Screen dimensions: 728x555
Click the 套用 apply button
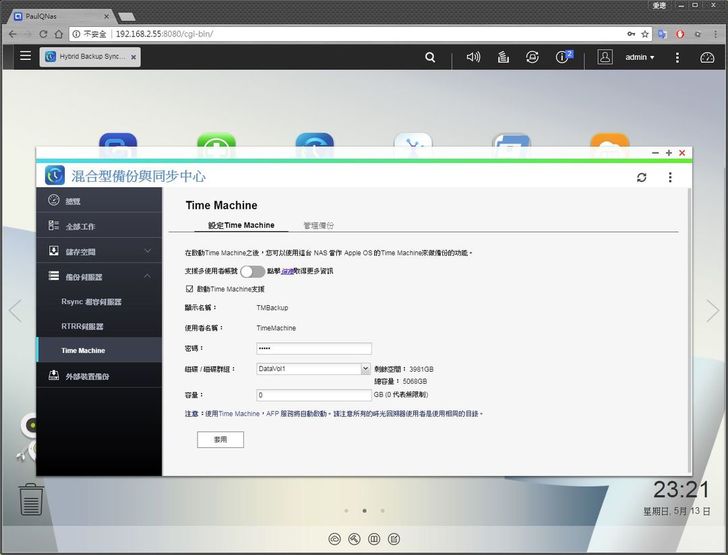pos(220,439)
